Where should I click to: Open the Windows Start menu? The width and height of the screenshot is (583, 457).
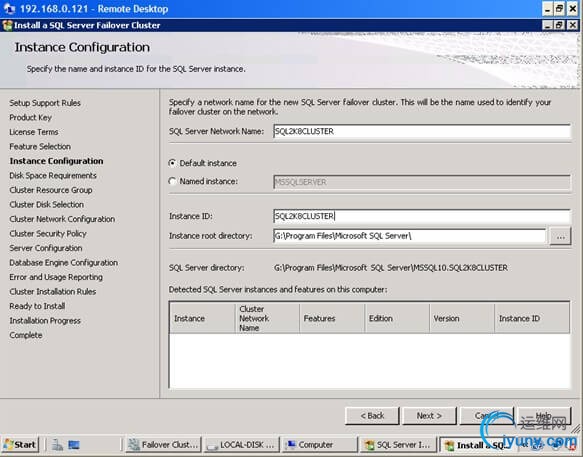[20, 445]
